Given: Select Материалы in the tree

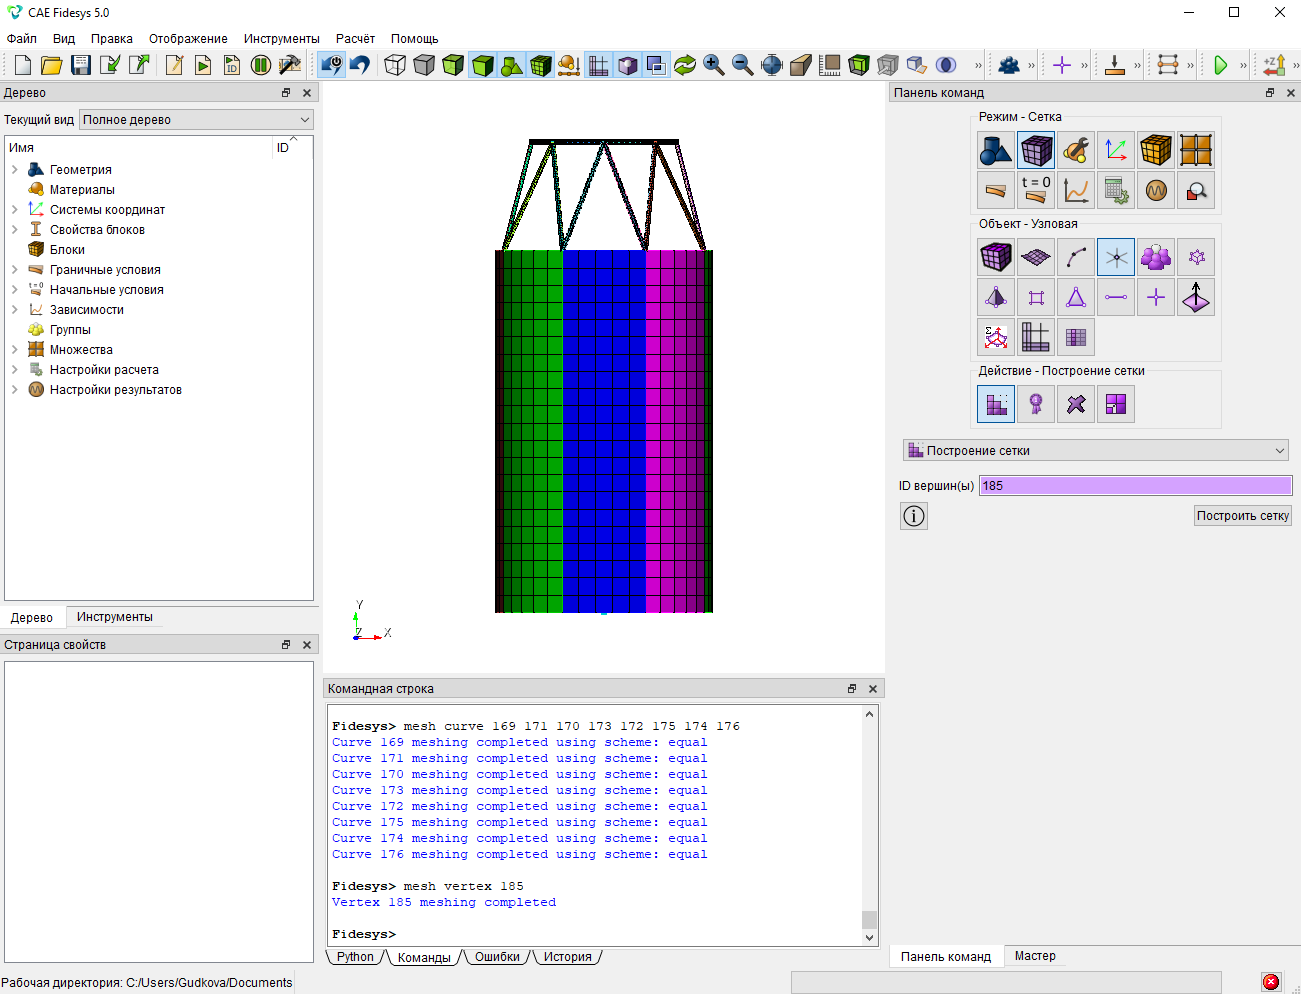Looking at the screenshot, I should 82,190.
